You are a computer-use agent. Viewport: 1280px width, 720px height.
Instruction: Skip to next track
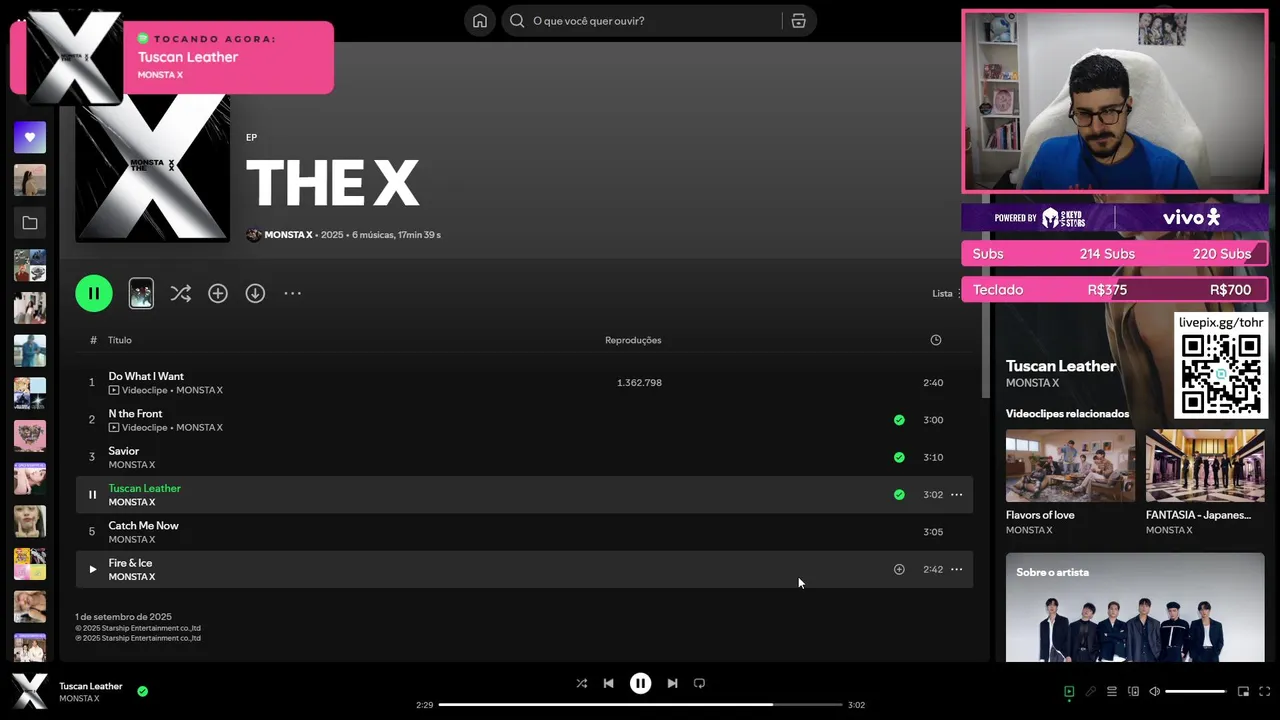672,683
